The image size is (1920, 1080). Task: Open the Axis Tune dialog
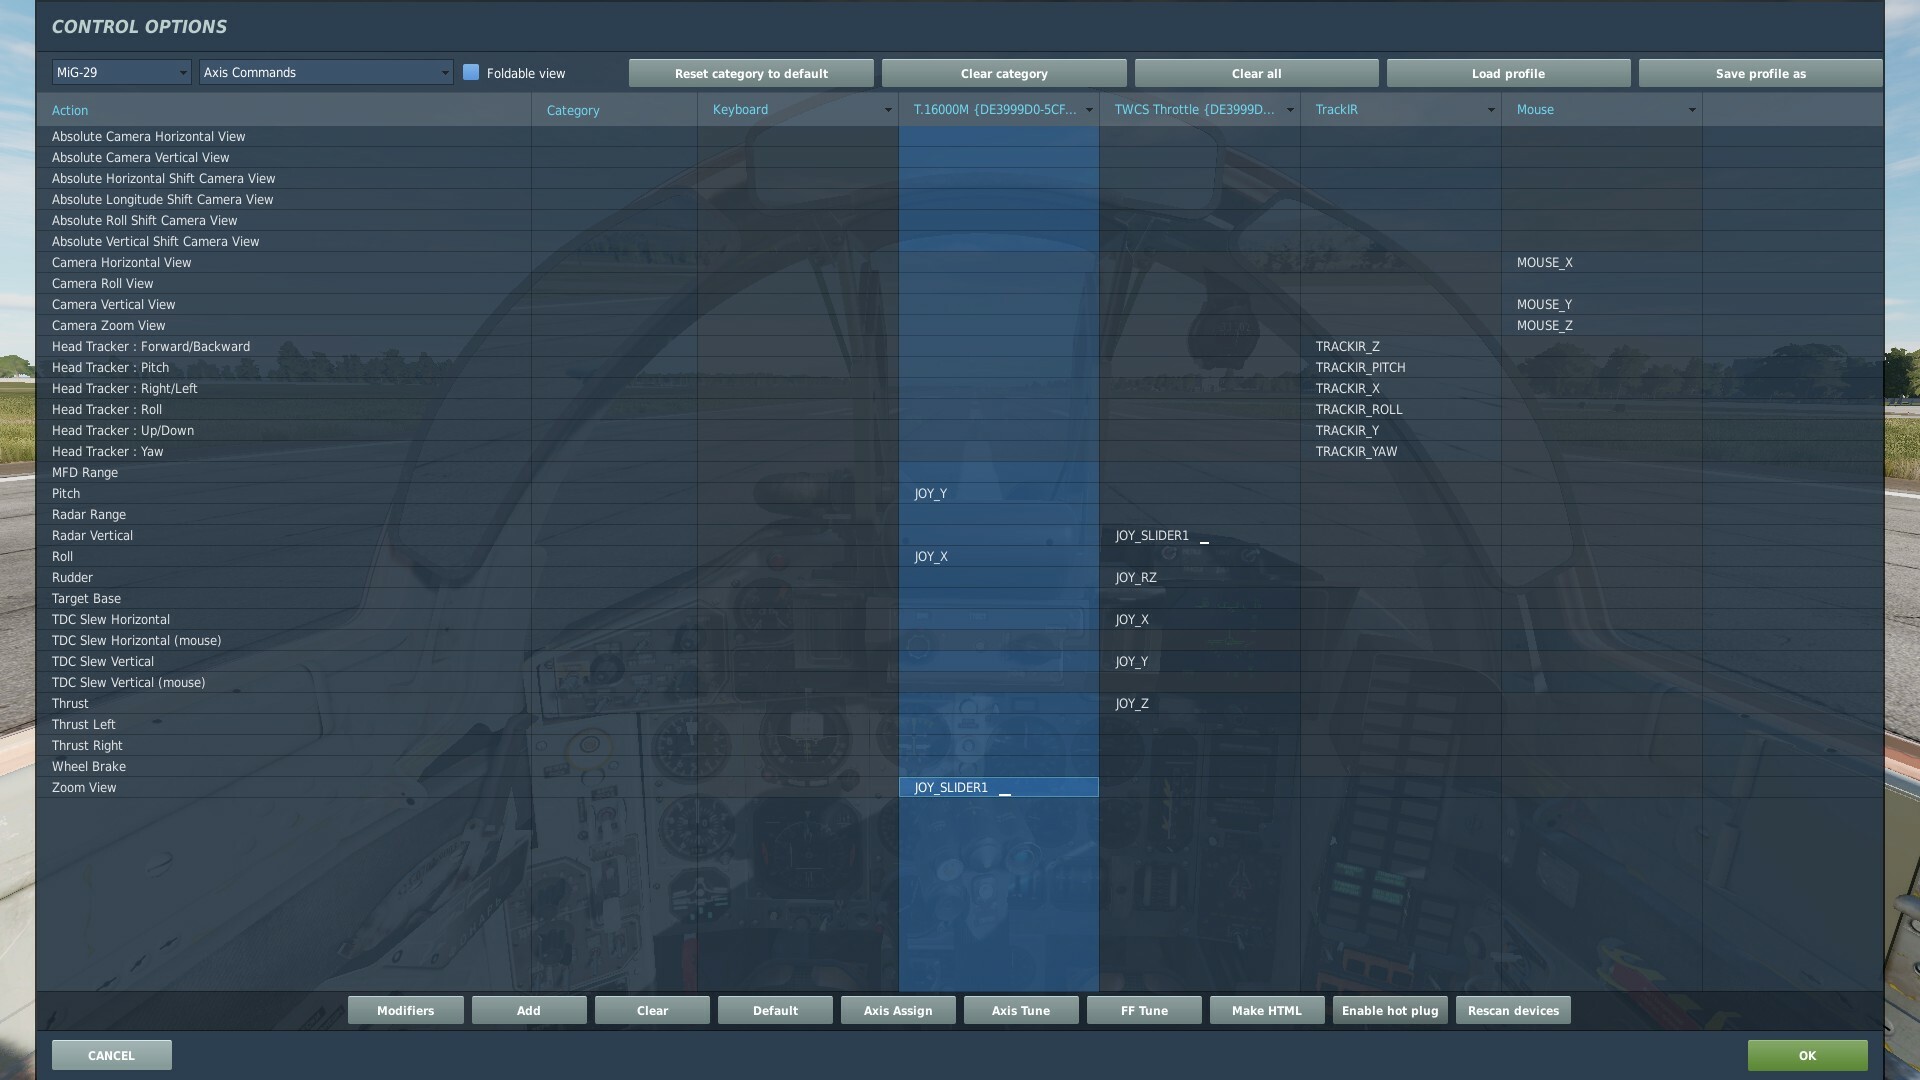[1021, 1010]
